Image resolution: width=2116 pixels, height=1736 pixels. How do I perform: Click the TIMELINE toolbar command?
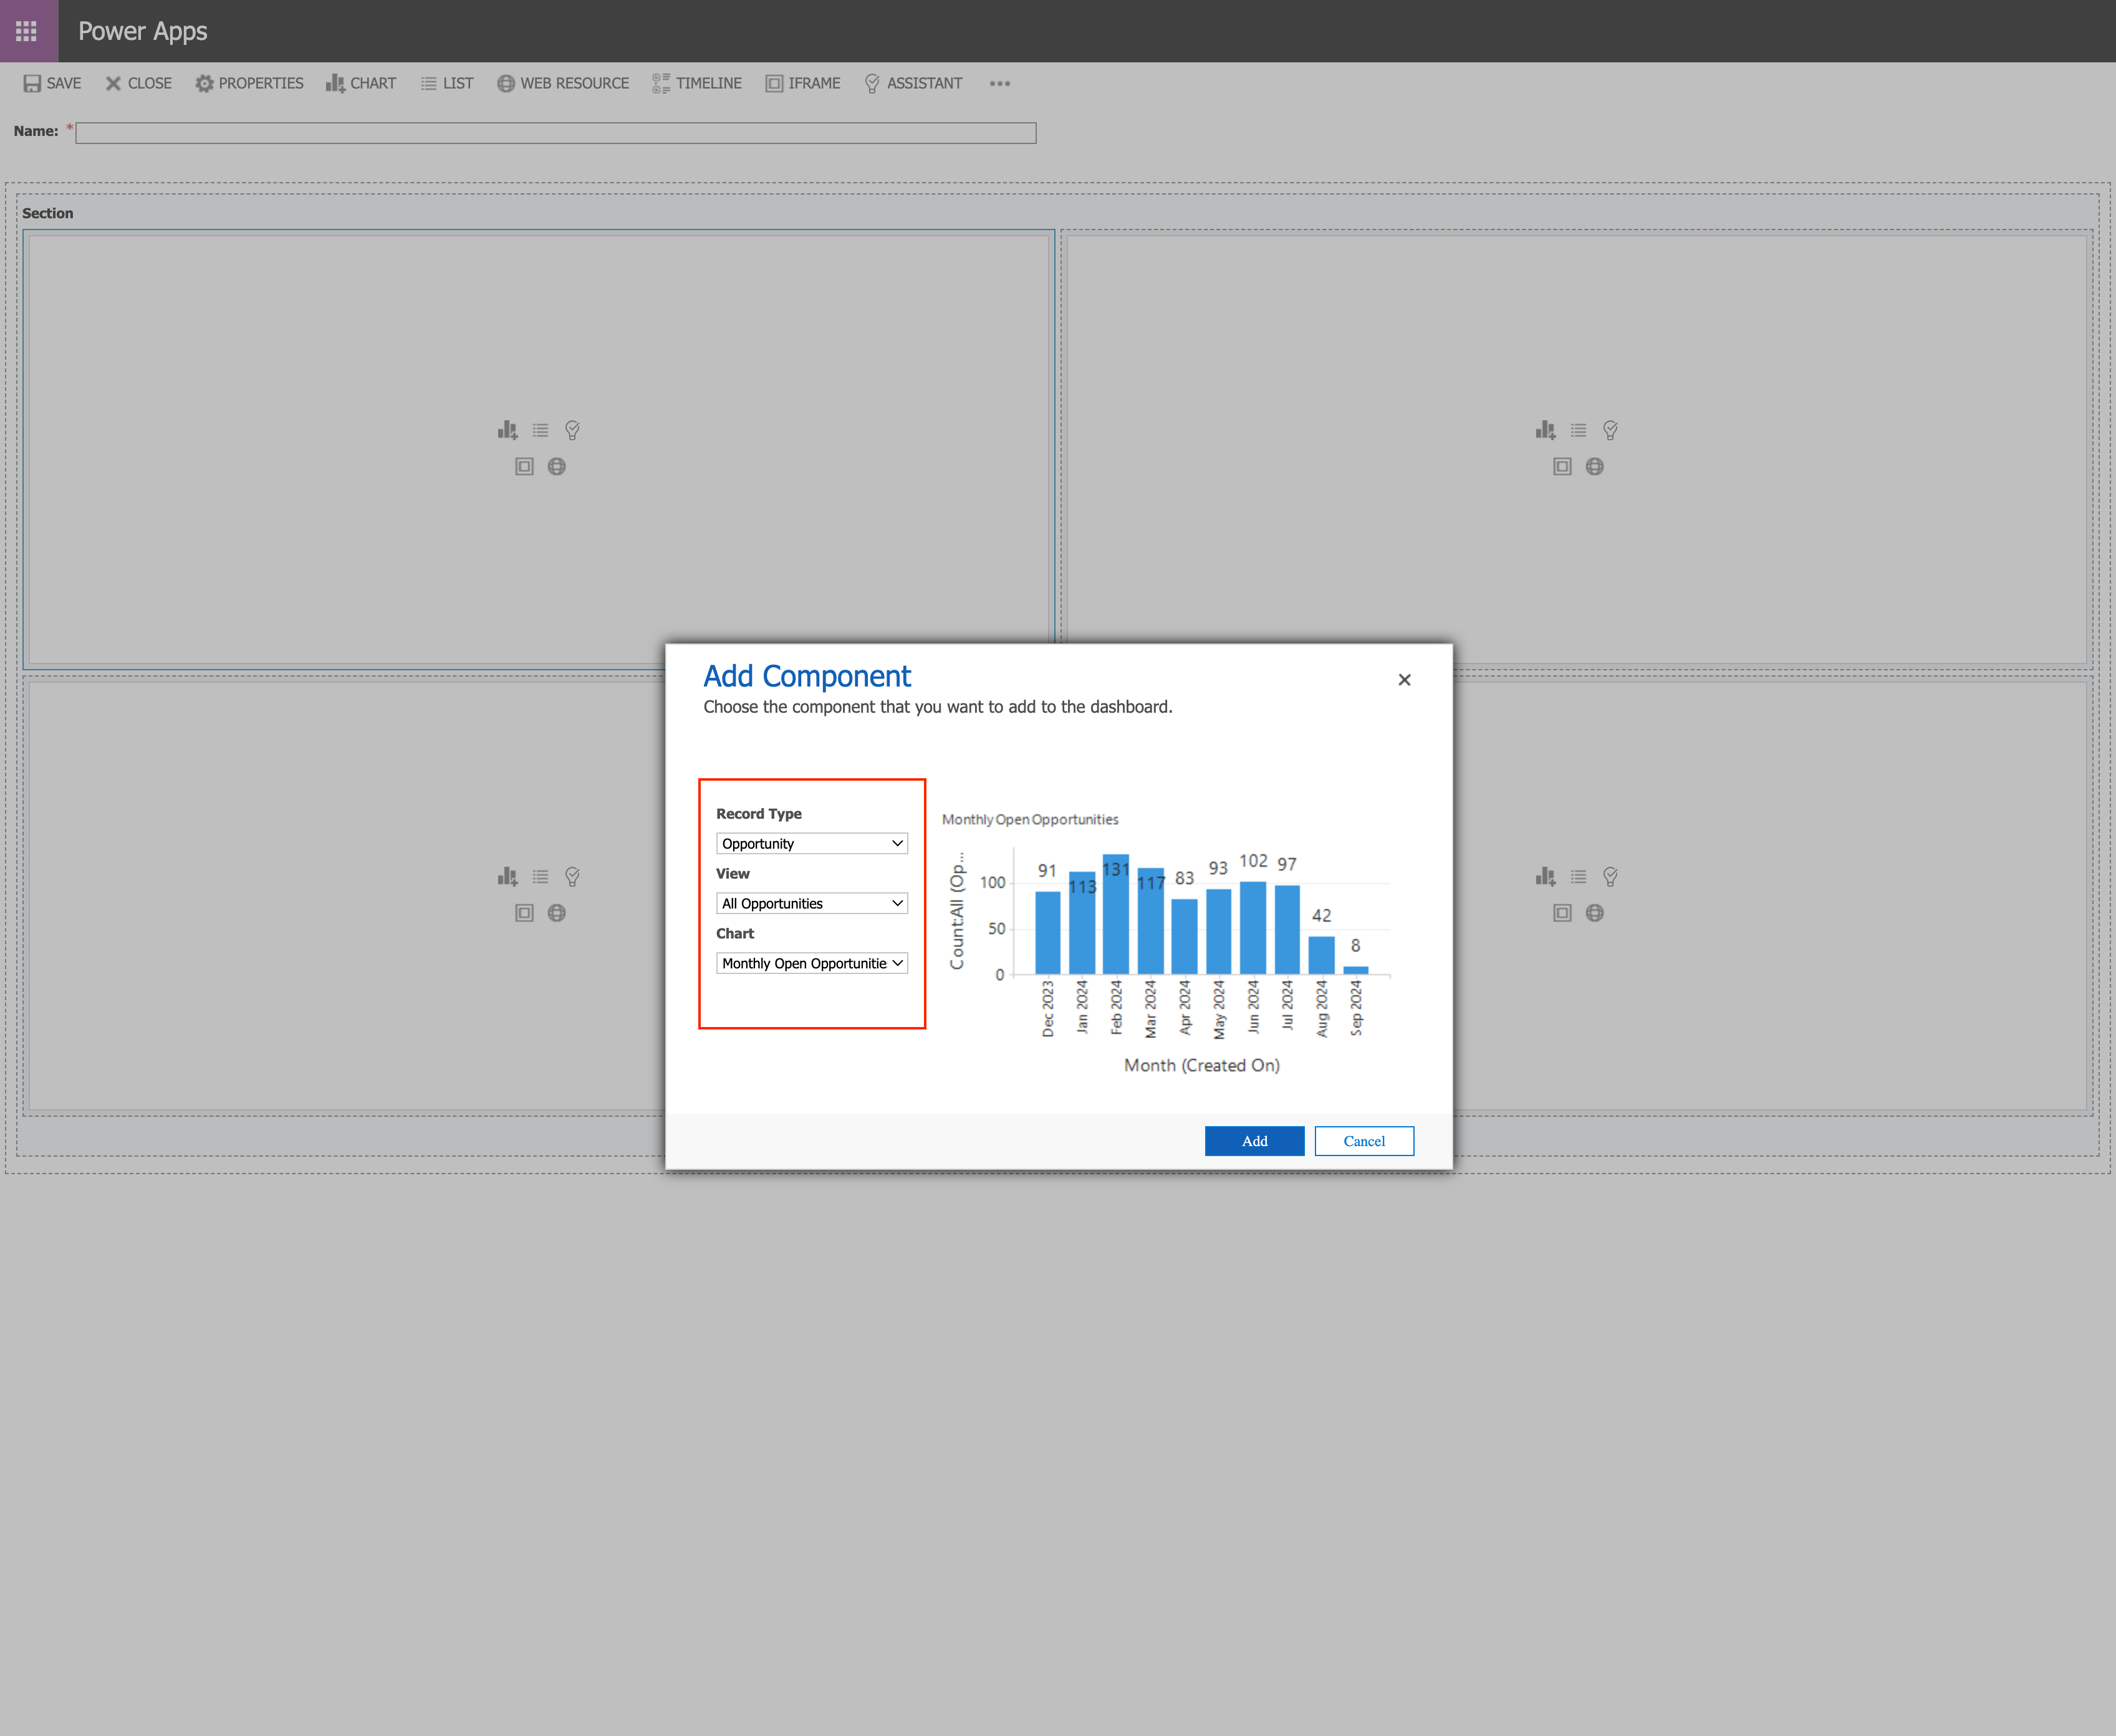pyautogui.click(x=697, y=83)
